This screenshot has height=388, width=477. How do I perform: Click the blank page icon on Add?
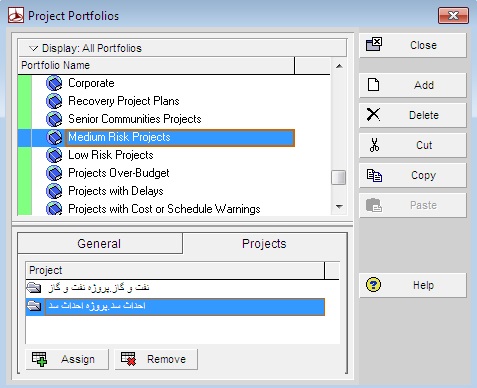373,85
